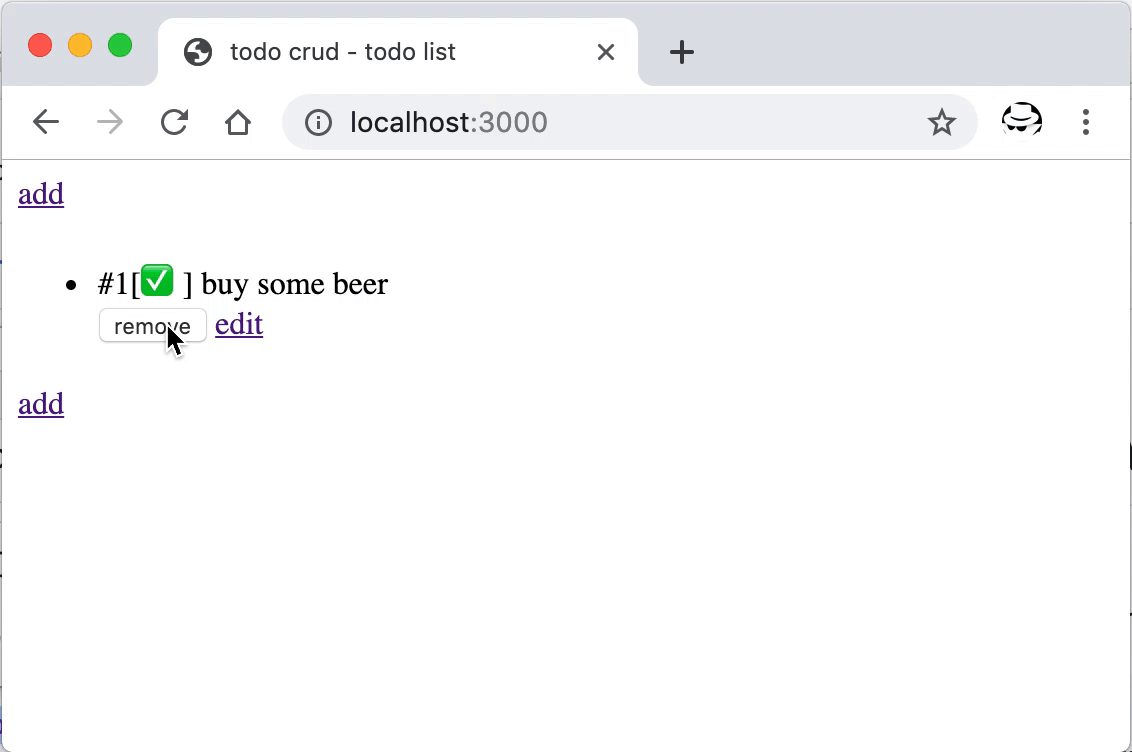Viewport: 1132px width, 752px height.
Task: Reload the current page
Action: (x=174, y=122)
